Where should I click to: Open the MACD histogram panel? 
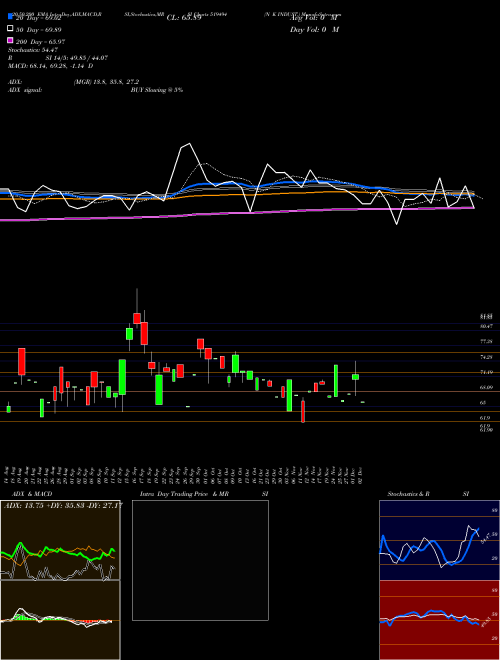click(60, 620)
